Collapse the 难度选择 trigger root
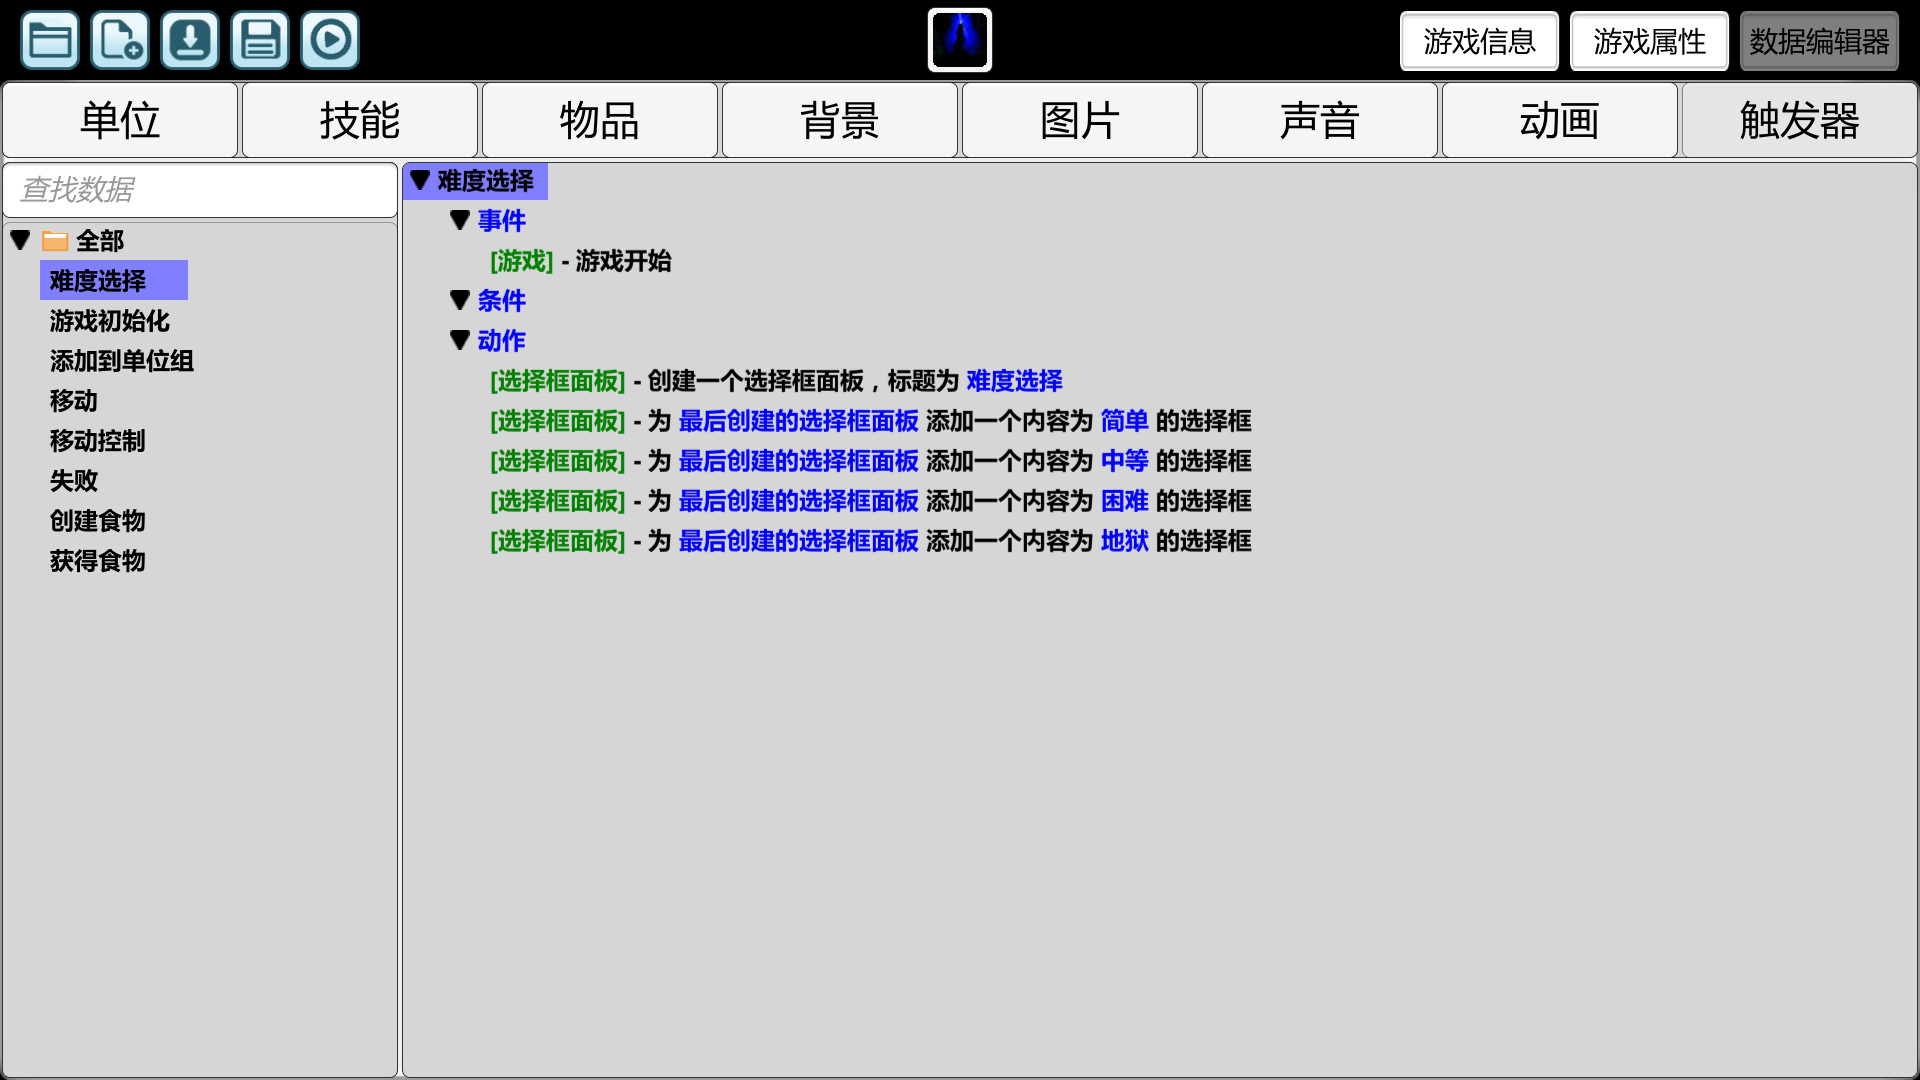1920x1080 pixels. coord(420,181)
